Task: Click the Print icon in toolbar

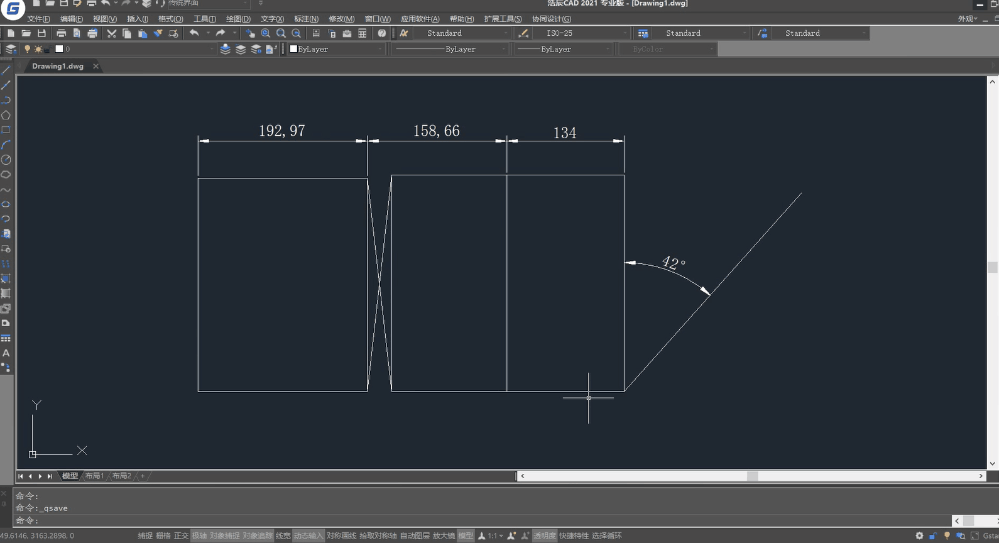Action: point(61,33)
